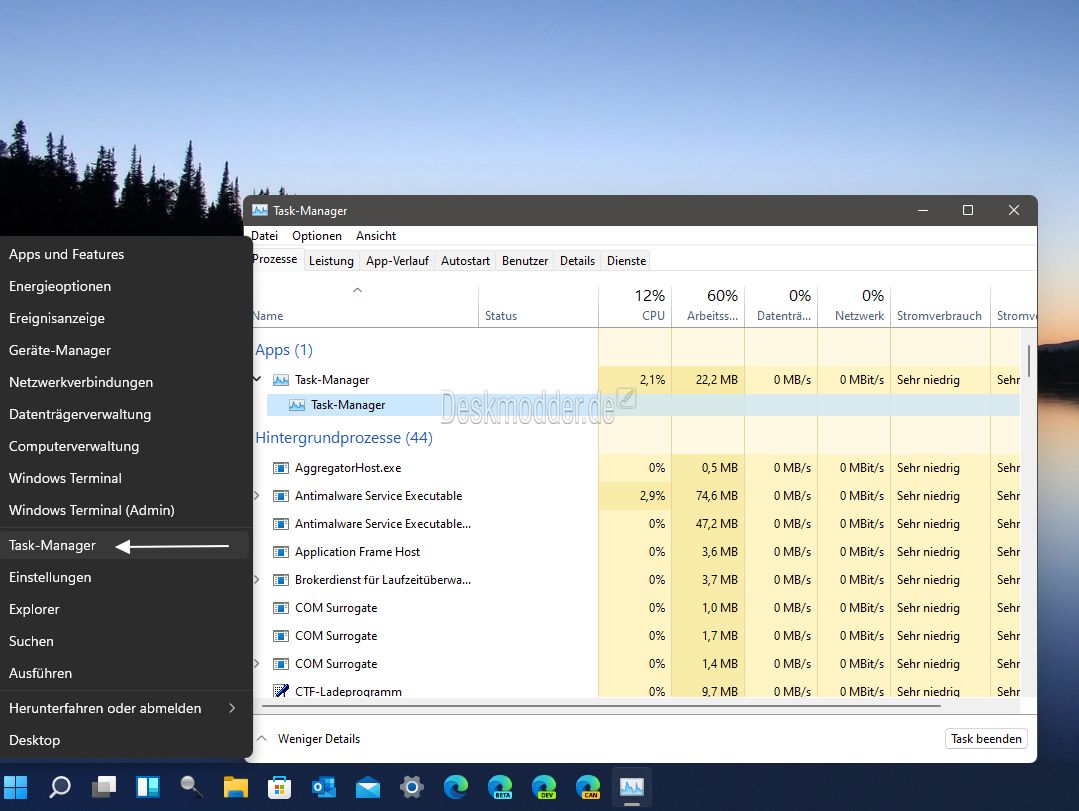Switch to the Benutzer tab
The width and height of the screenshot is (1079, 811).
pos(525,261)
